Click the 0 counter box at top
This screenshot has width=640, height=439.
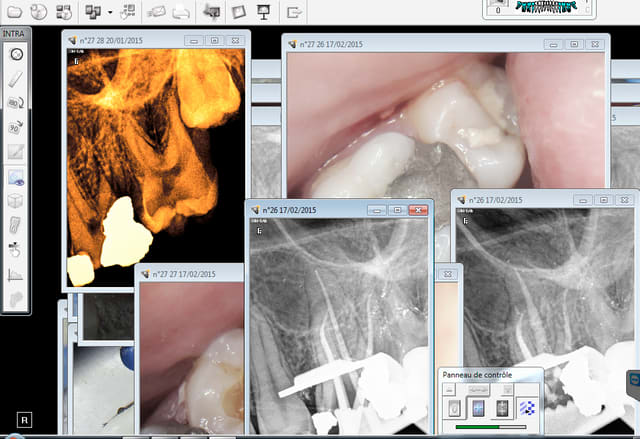click(498, 8)
